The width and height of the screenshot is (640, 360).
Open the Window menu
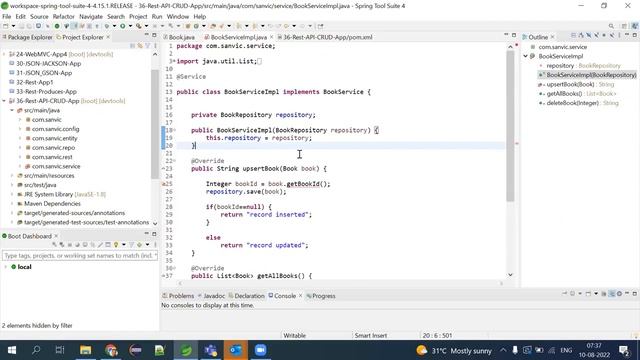(178, 17)
